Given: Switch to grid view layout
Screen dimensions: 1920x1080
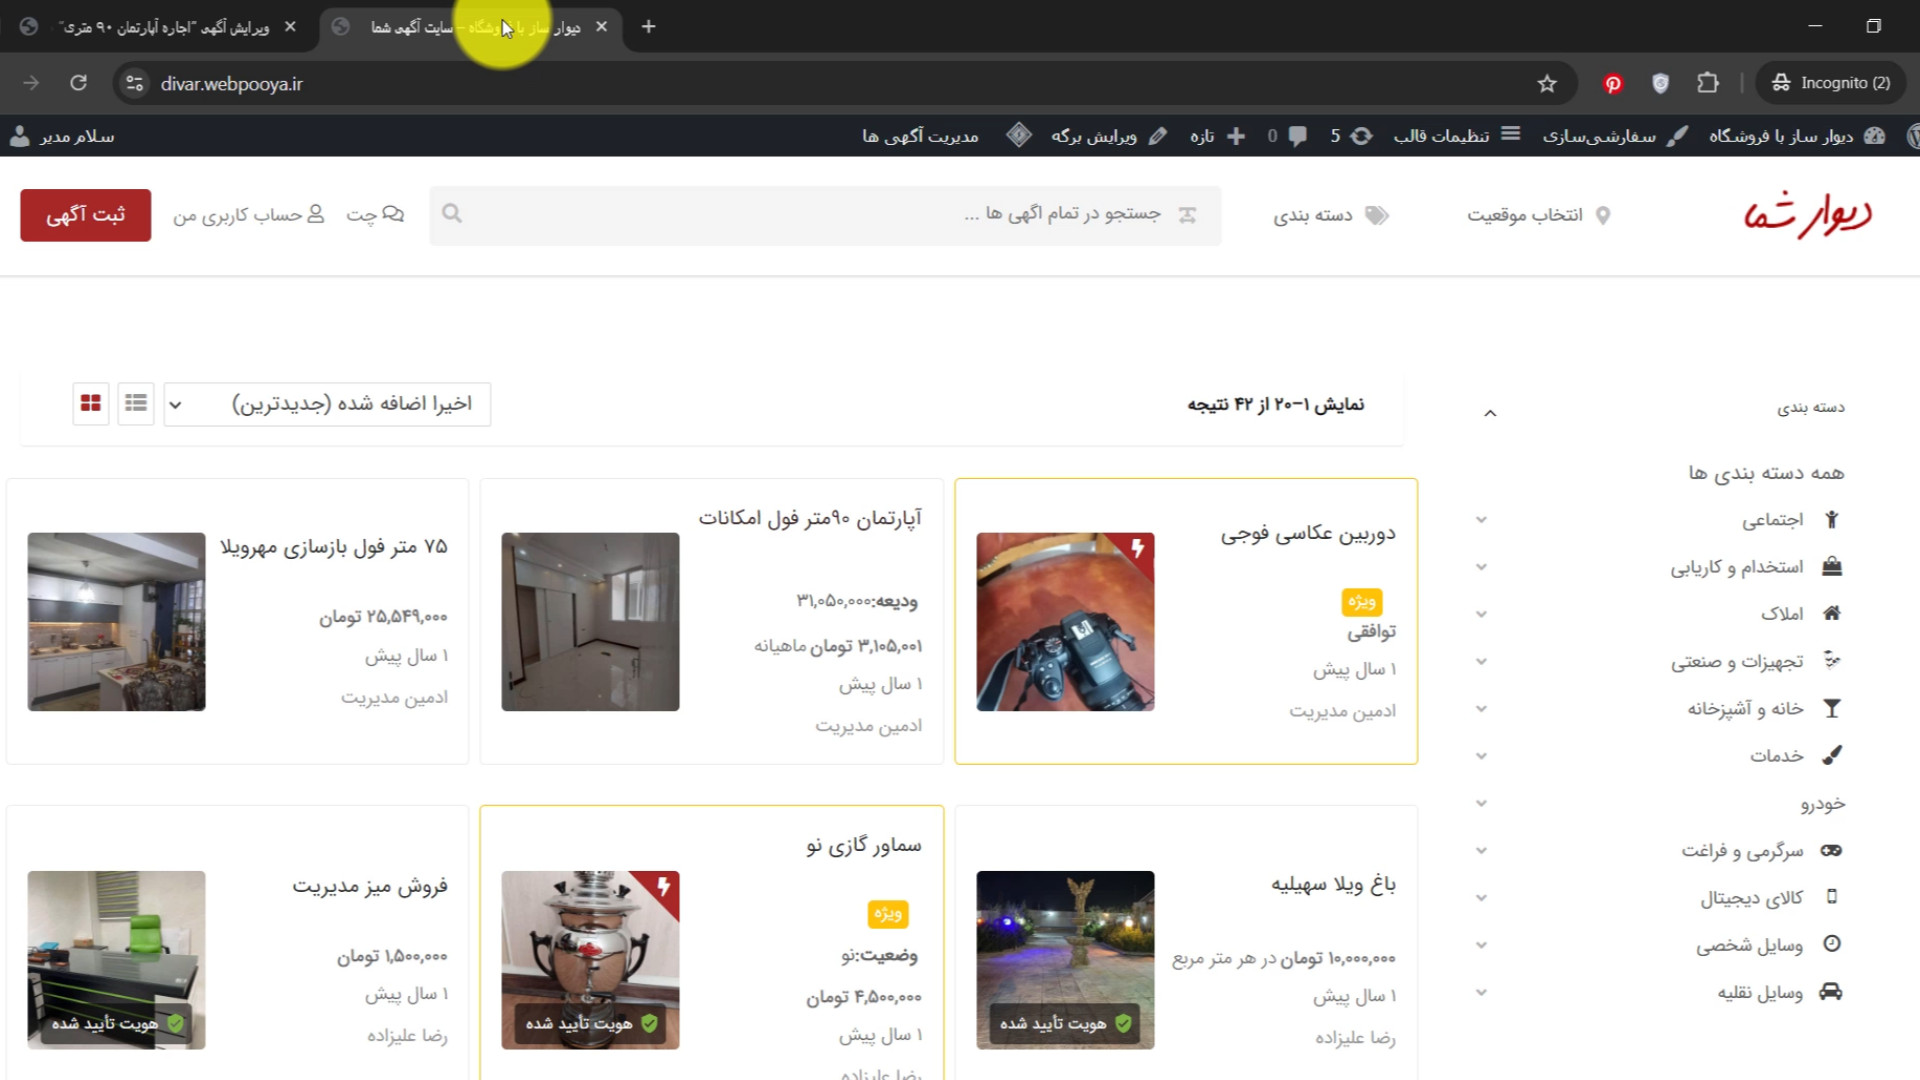Looking at the screenshot, I should (90, 403).
